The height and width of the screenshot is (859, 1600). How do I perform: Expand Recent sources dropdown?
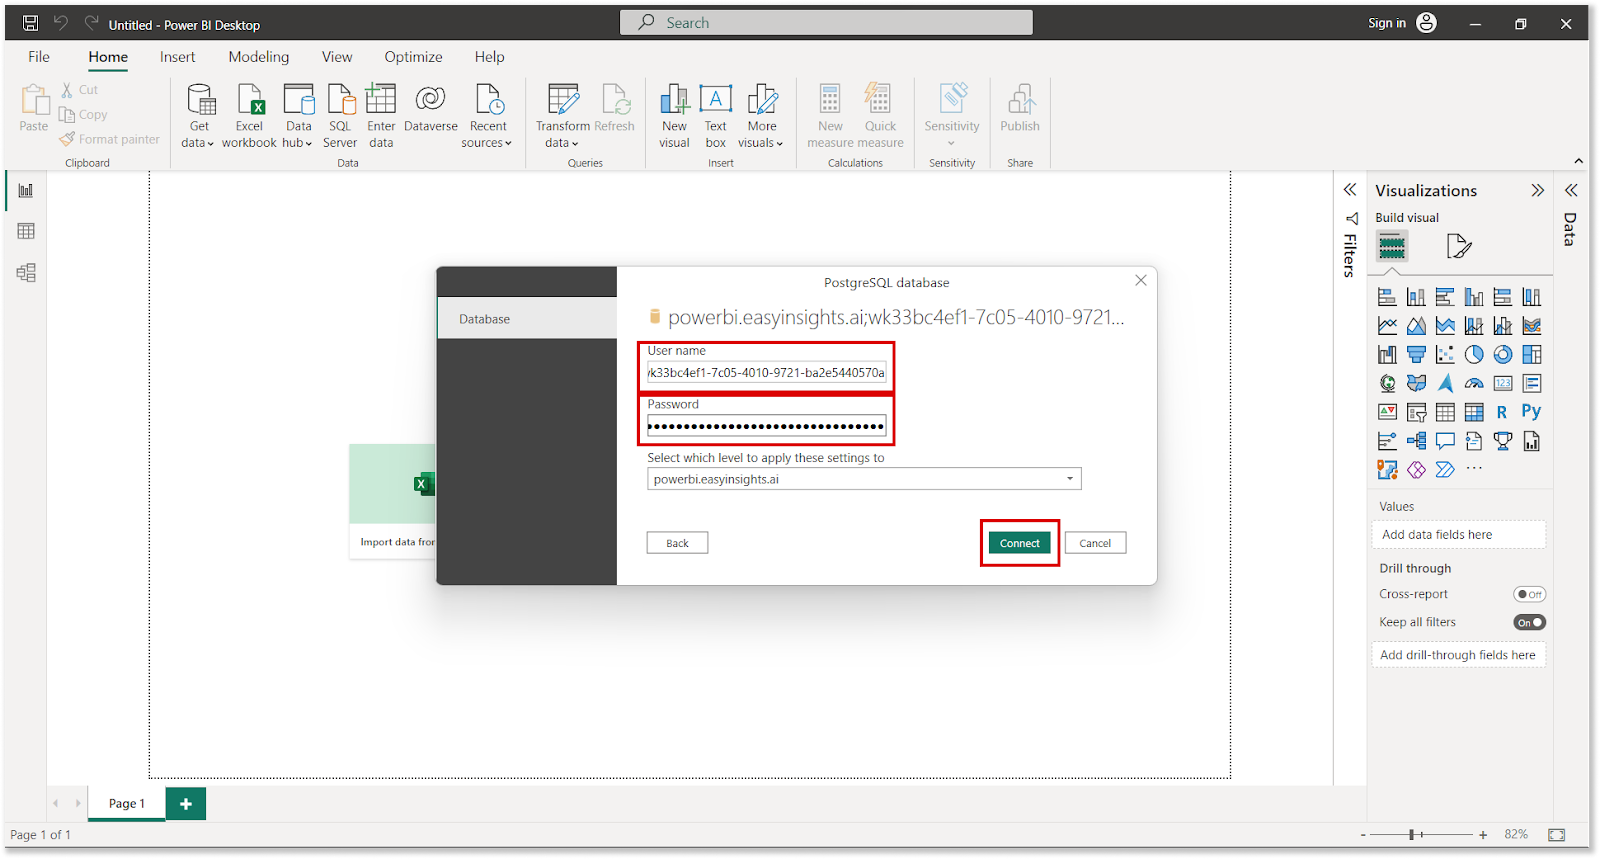tap(487, 116)
